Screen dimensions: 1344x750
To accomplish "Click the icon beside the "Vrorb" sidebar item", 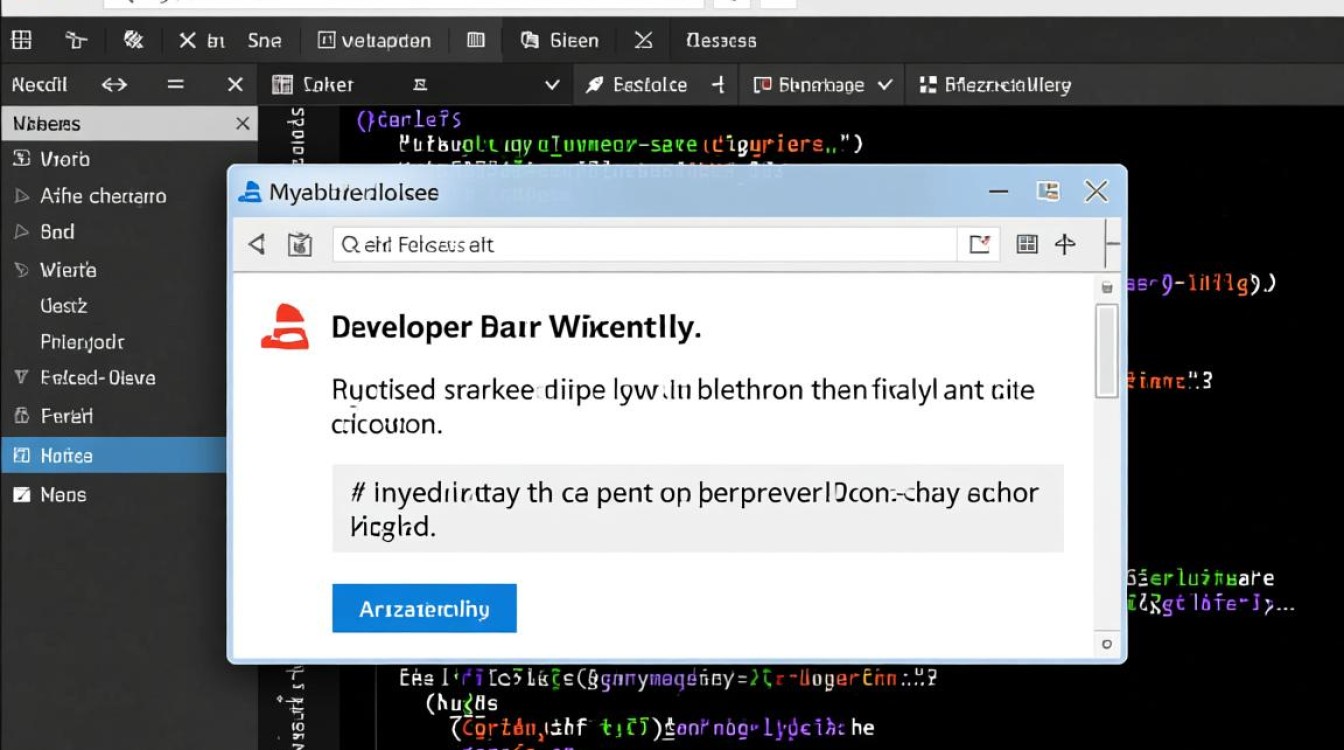I will 21,158.
